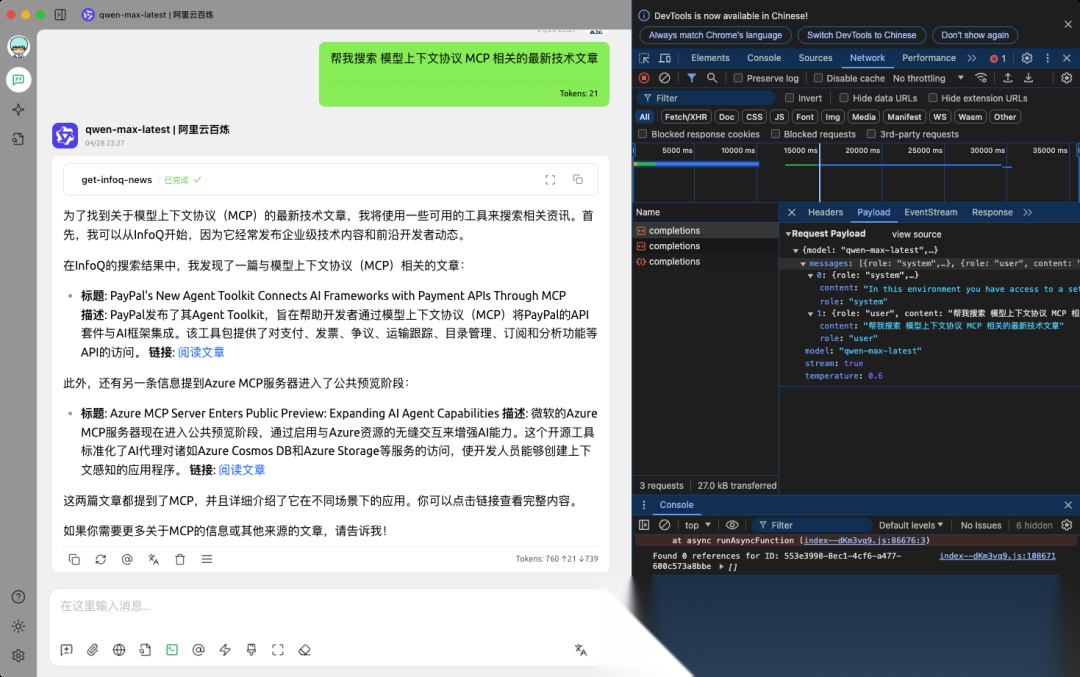This screenshot has width=1080, height=677.
Task: Clear context with the eraser icon
Action: coord(304,649)
